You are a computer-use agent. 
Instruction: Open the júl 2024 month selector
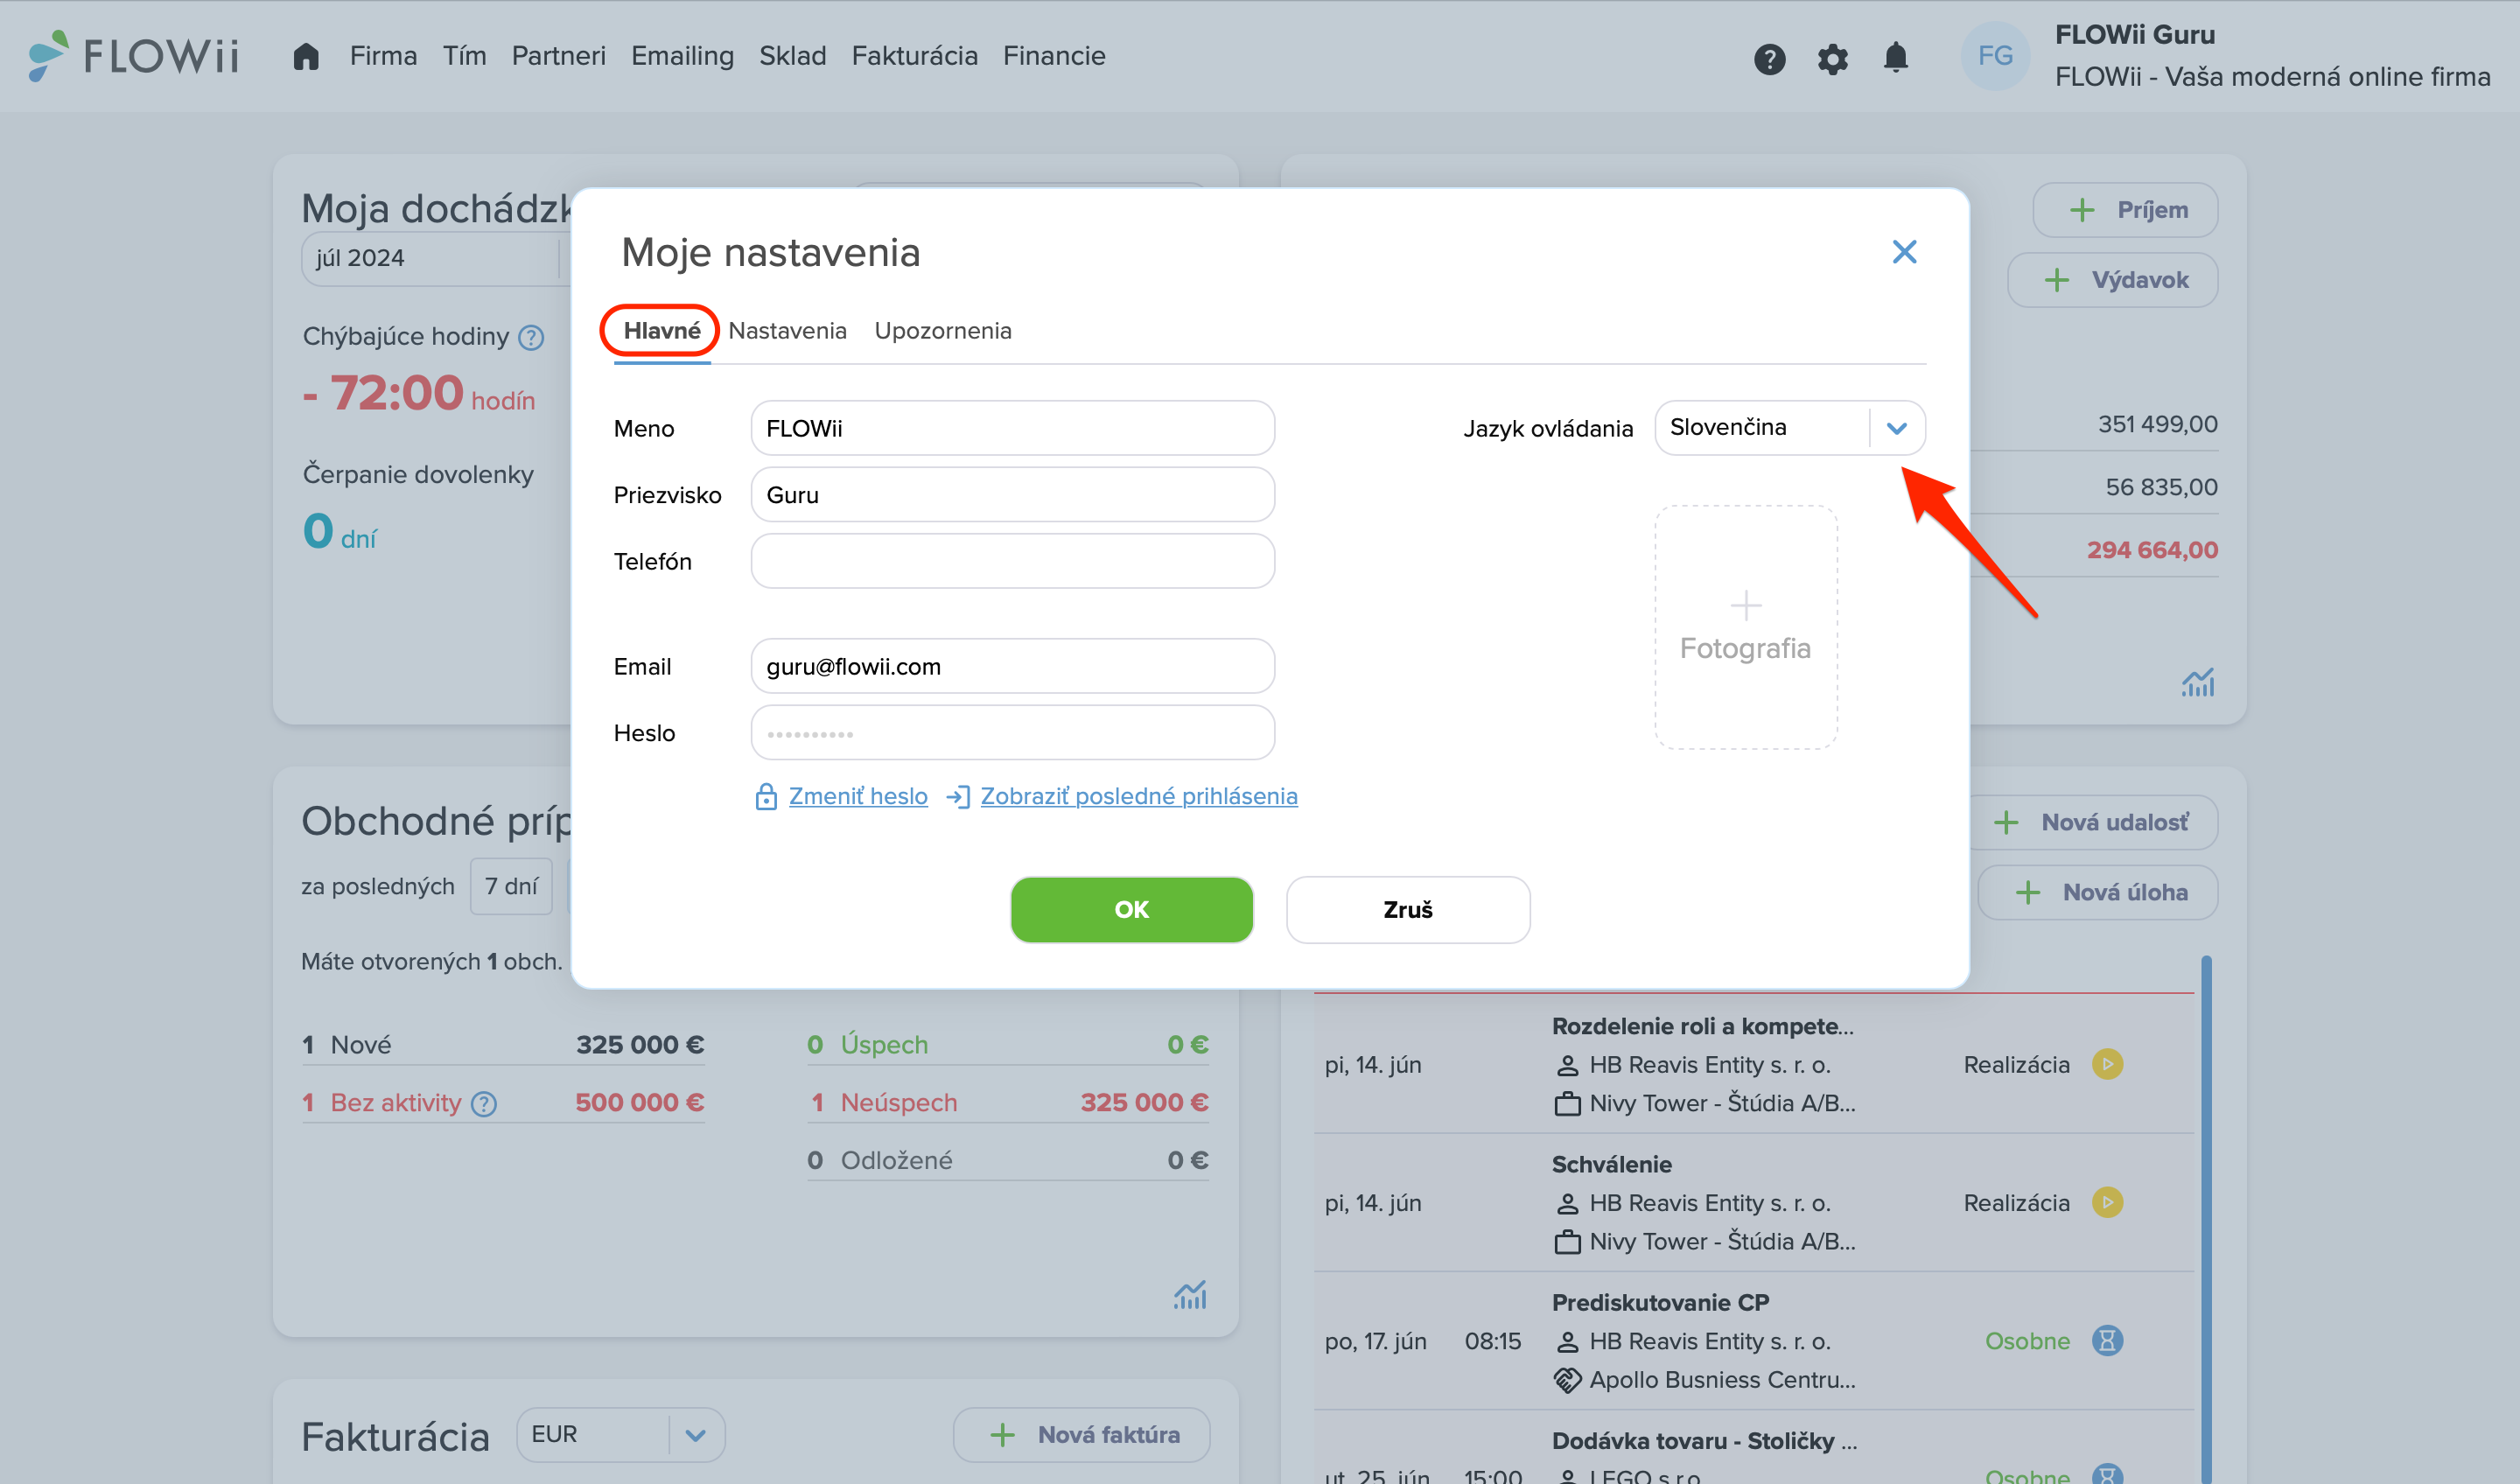pos(435,258)
